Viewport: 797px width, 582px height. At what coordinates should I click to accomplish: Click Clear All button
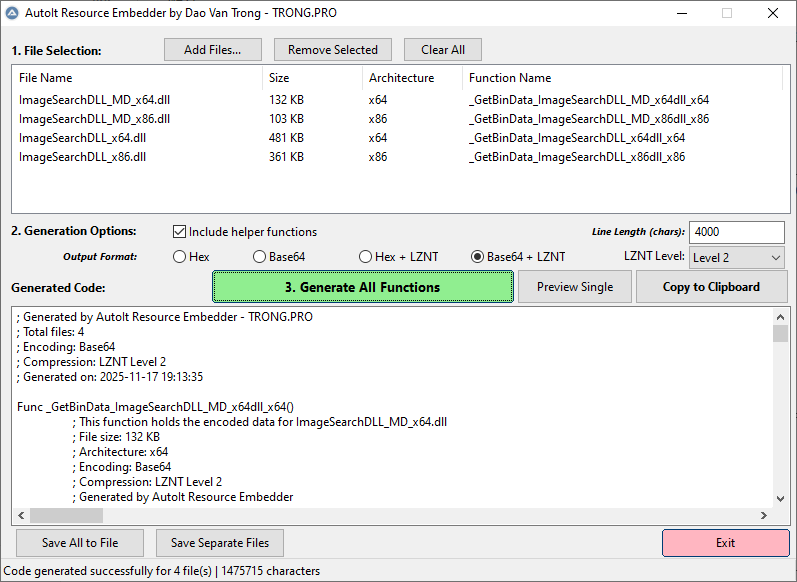pyautogui.click(x=443, y=50)
